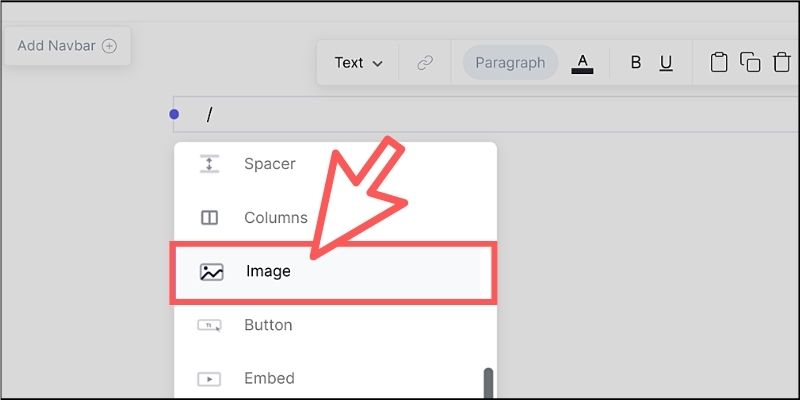The image size is (800, 400).
Task: Choose Columns from the block menu
Action: tap(275, 218)
